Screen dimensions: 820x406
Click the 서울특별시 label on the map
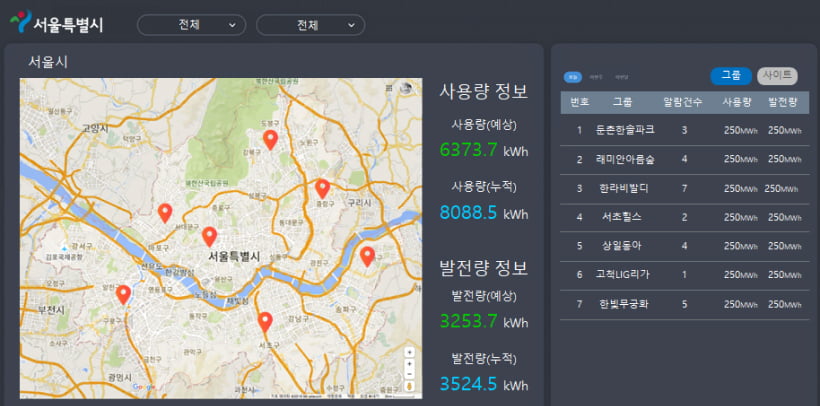click(x=234, y=256)
